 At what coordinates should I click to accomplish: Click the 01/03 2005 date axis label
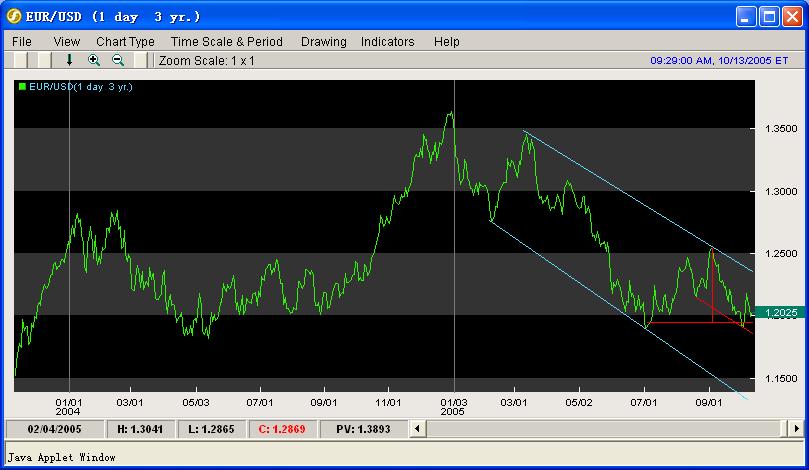point(454,407)
